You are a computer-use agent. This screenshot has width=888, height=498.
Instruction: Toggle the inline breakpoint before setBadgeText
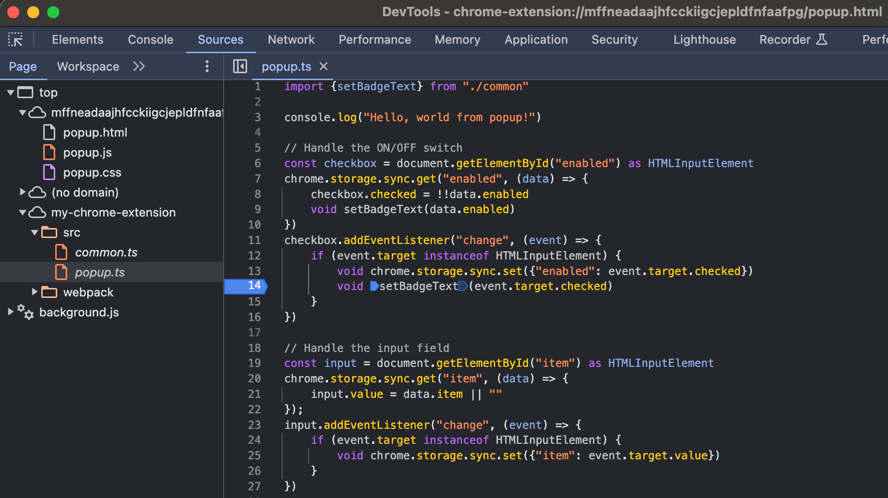374,286
